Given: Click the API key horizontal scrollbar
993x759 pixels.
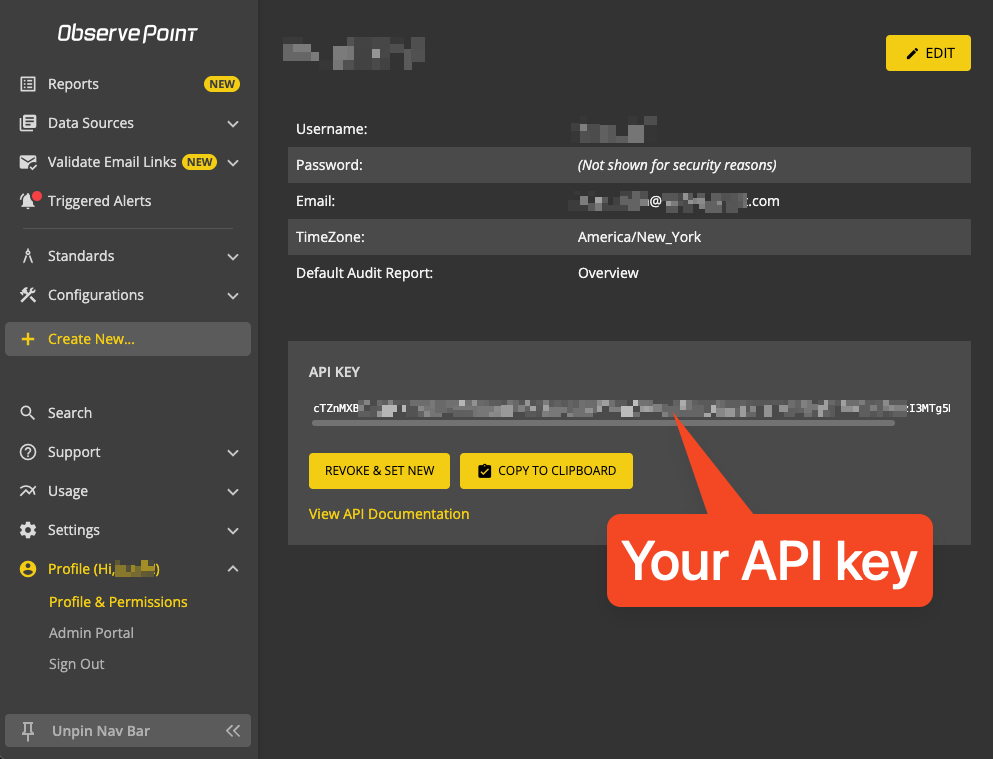Looking at the screenshot, I should 603,423.
